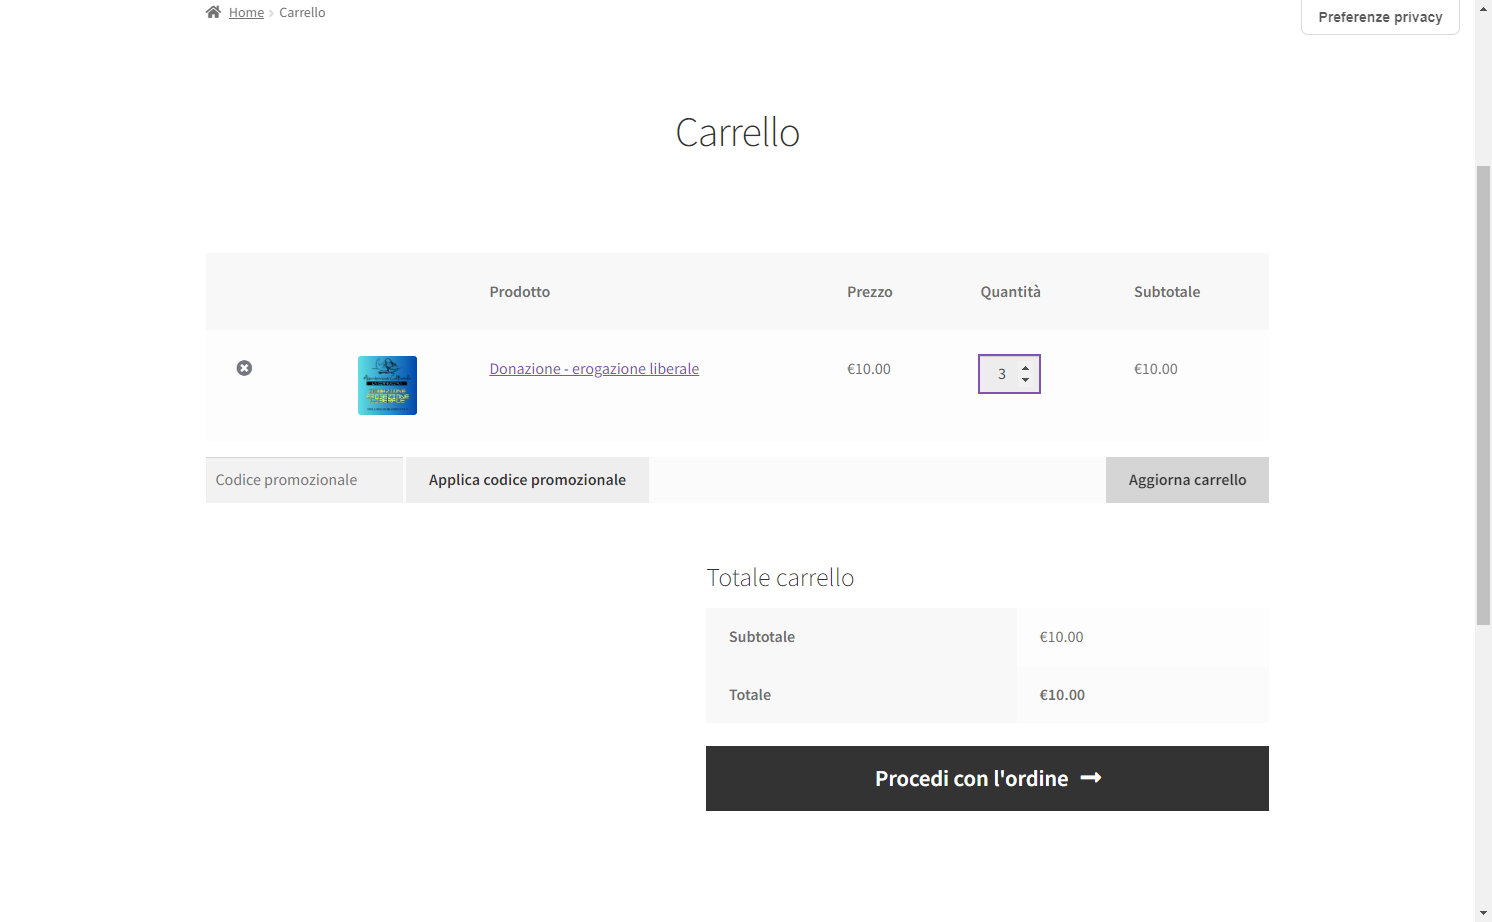Click the Codice promozionale input field
This screenshot has height=922, width=1492.
(x=304, y=480)
